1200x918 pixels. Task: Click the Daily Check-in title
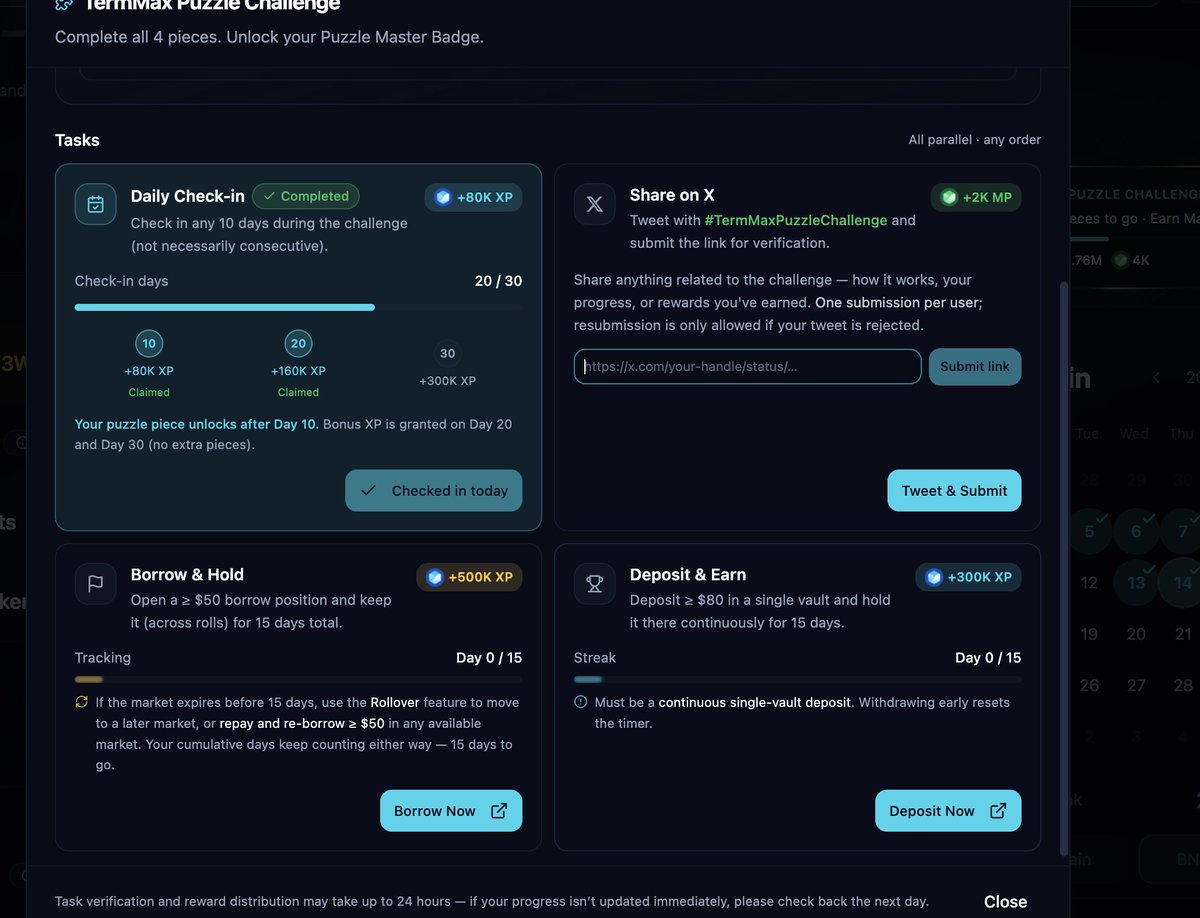tap(187, 196)
